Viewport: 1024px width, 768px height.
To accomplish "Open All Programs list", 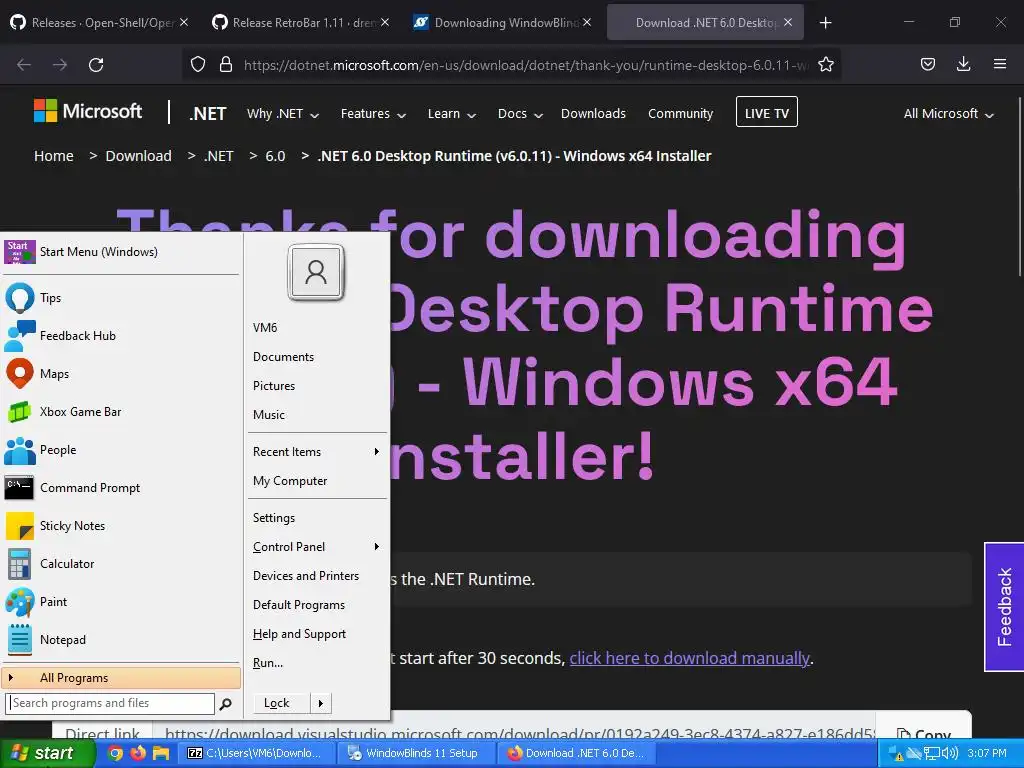I will pyautogui.click(x=121, y=678).
